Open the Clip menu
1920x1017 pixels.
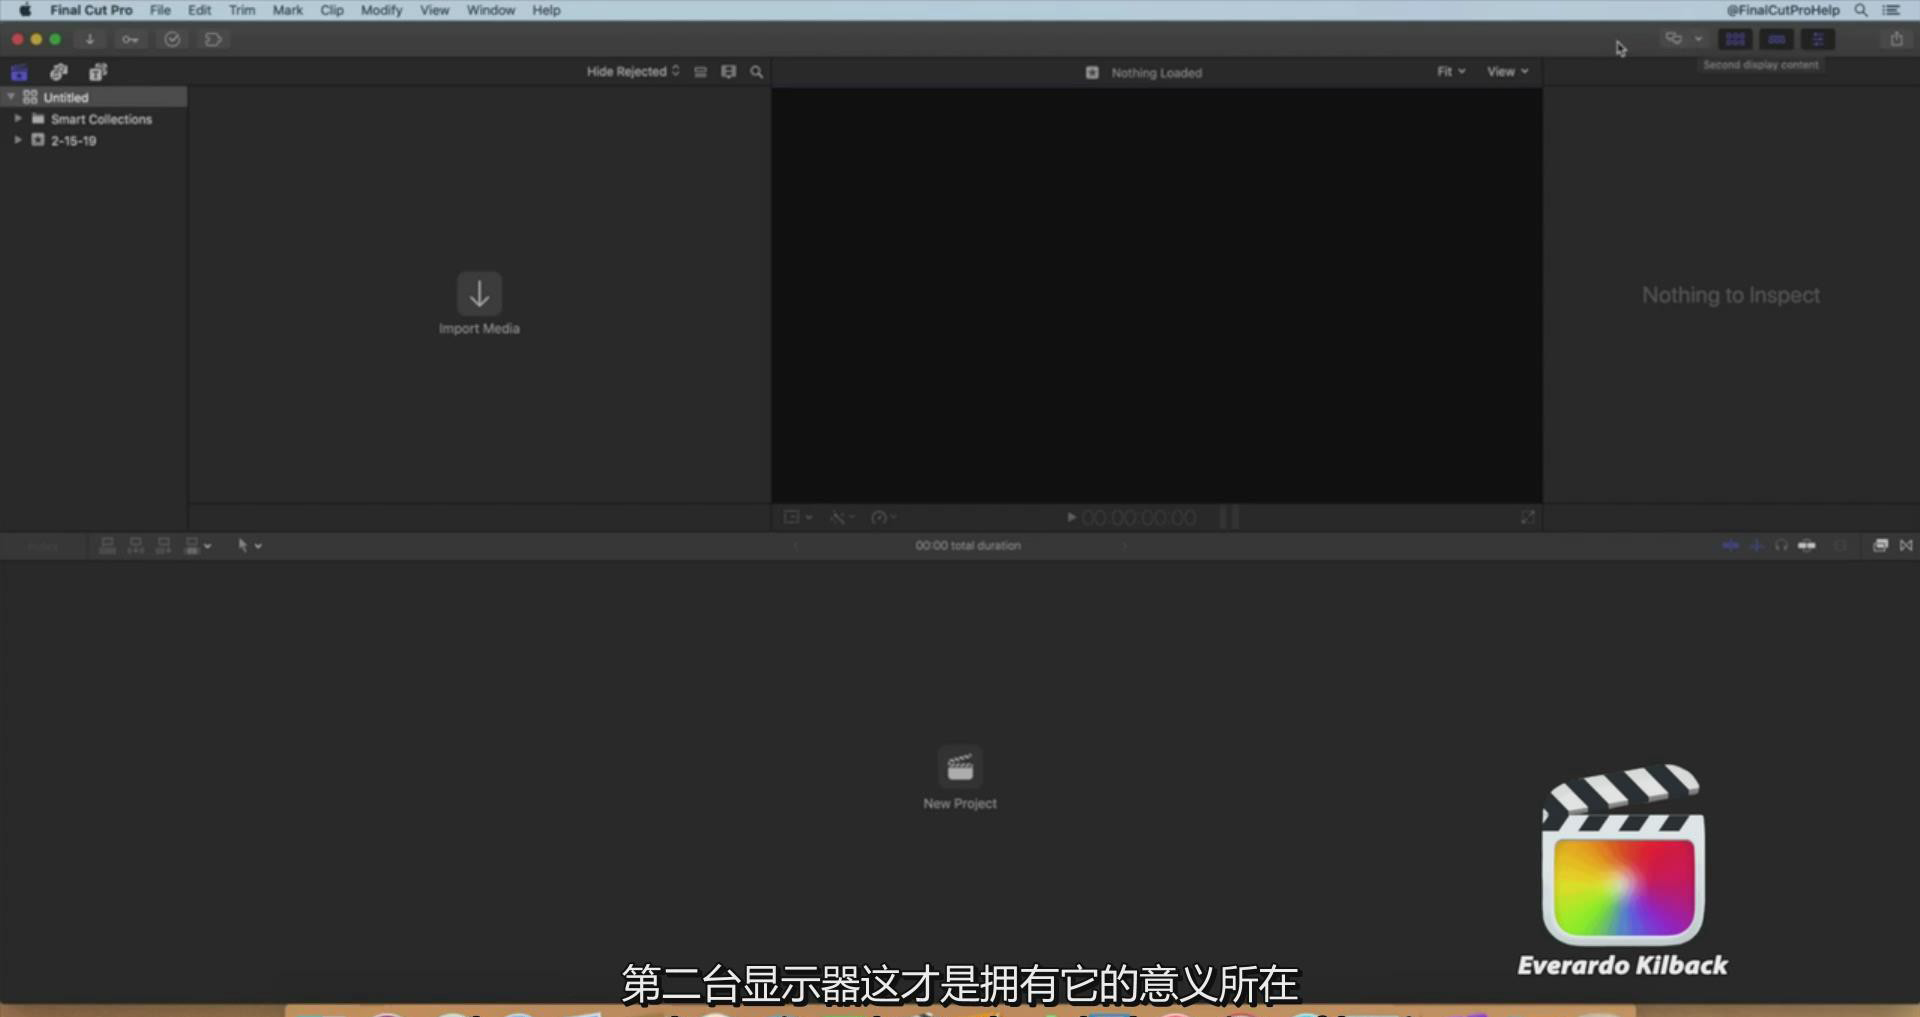point(332,10)
